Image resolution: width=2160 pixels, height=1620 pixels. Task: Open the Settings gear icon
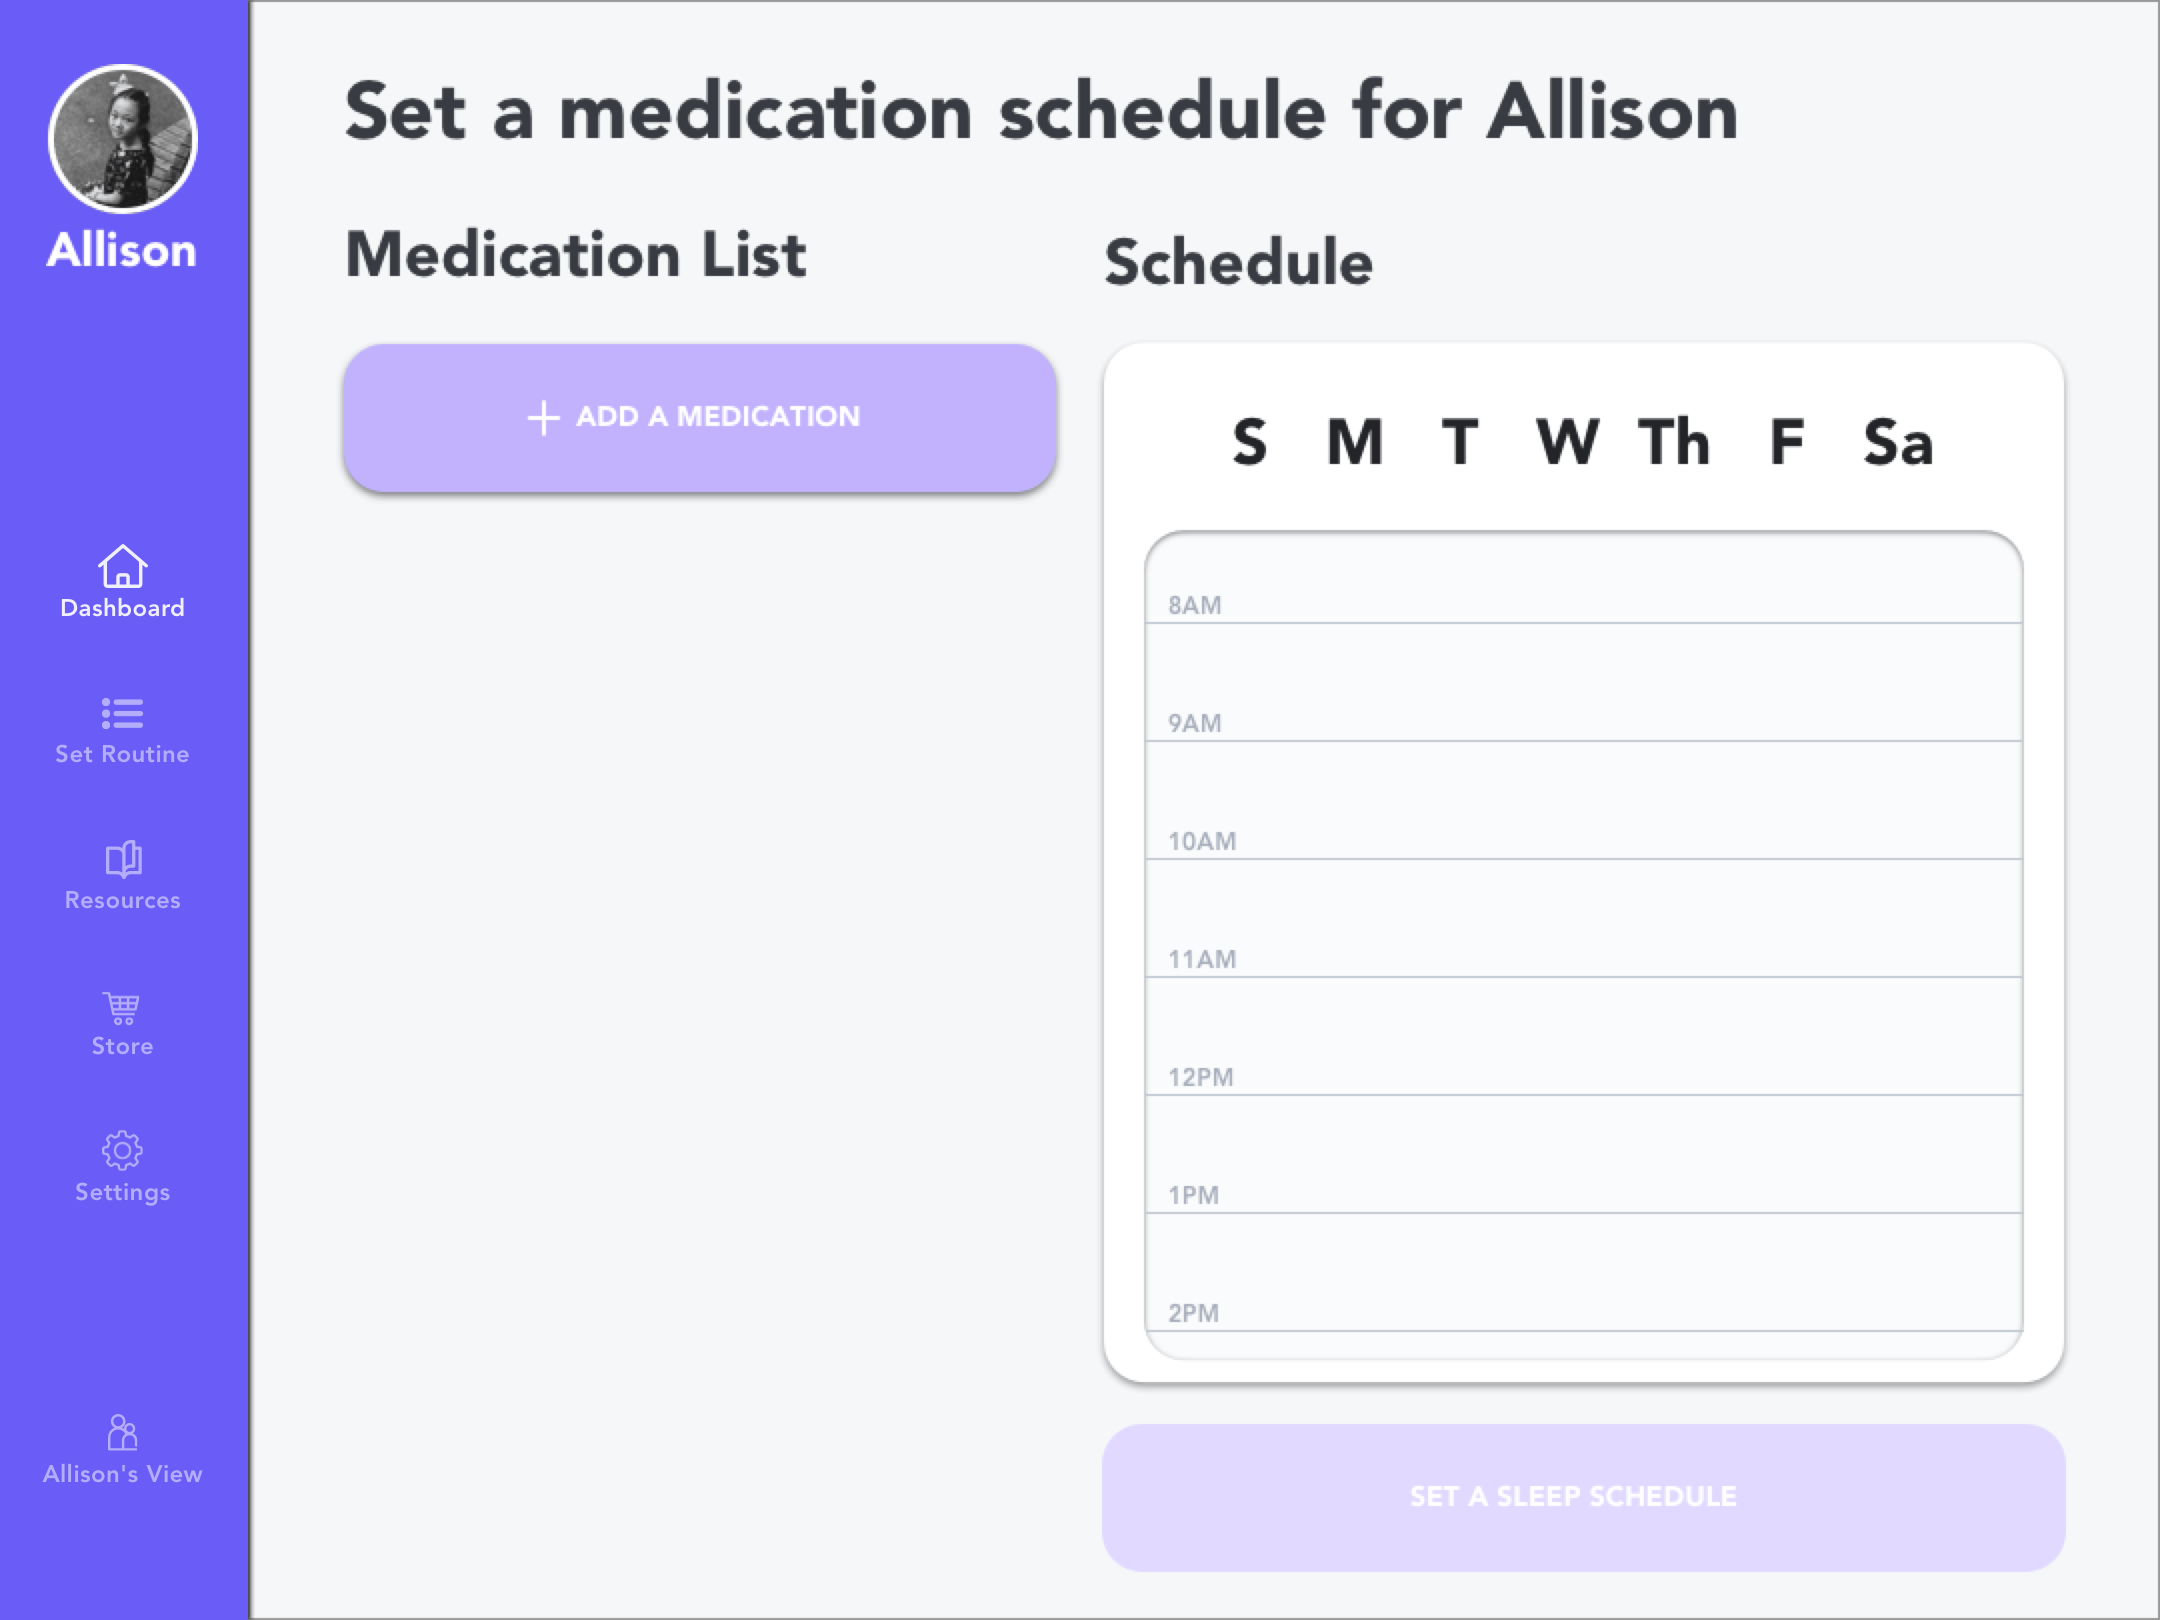pos(122,1151)
